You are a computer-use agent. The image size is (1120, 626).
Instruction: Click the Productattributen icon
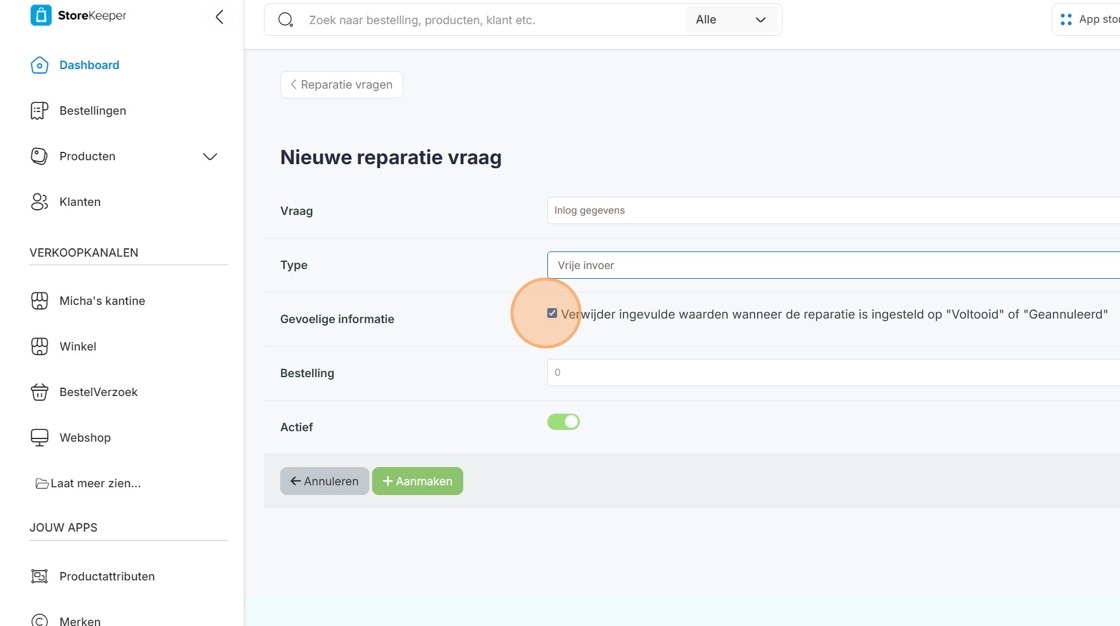click(x=39, y=577)
